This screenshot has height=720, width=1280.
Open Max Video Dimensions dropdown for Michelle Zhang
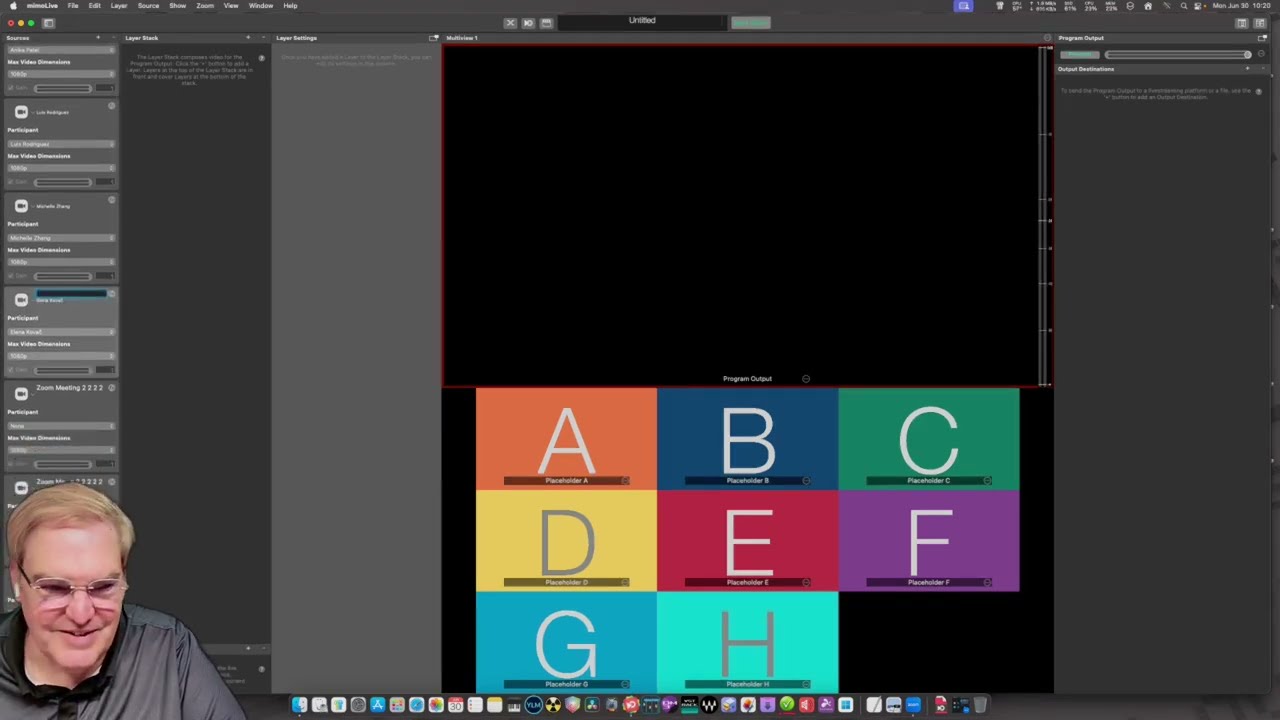tap(61, 262)
